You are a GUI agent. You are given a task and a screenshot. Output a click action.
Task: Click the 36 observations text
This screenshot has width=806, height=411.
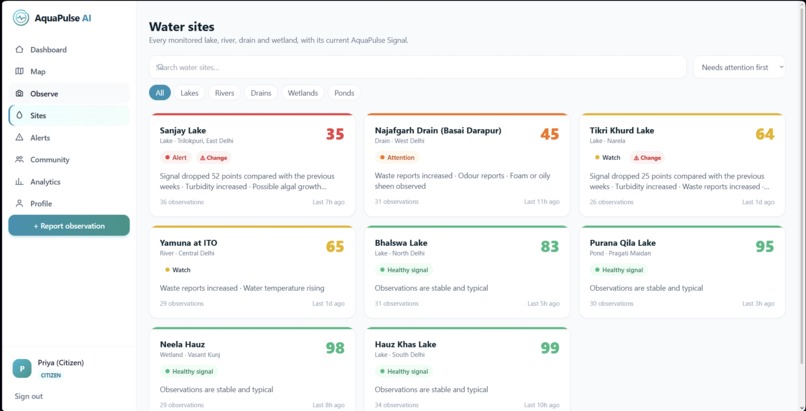(182, 202)
